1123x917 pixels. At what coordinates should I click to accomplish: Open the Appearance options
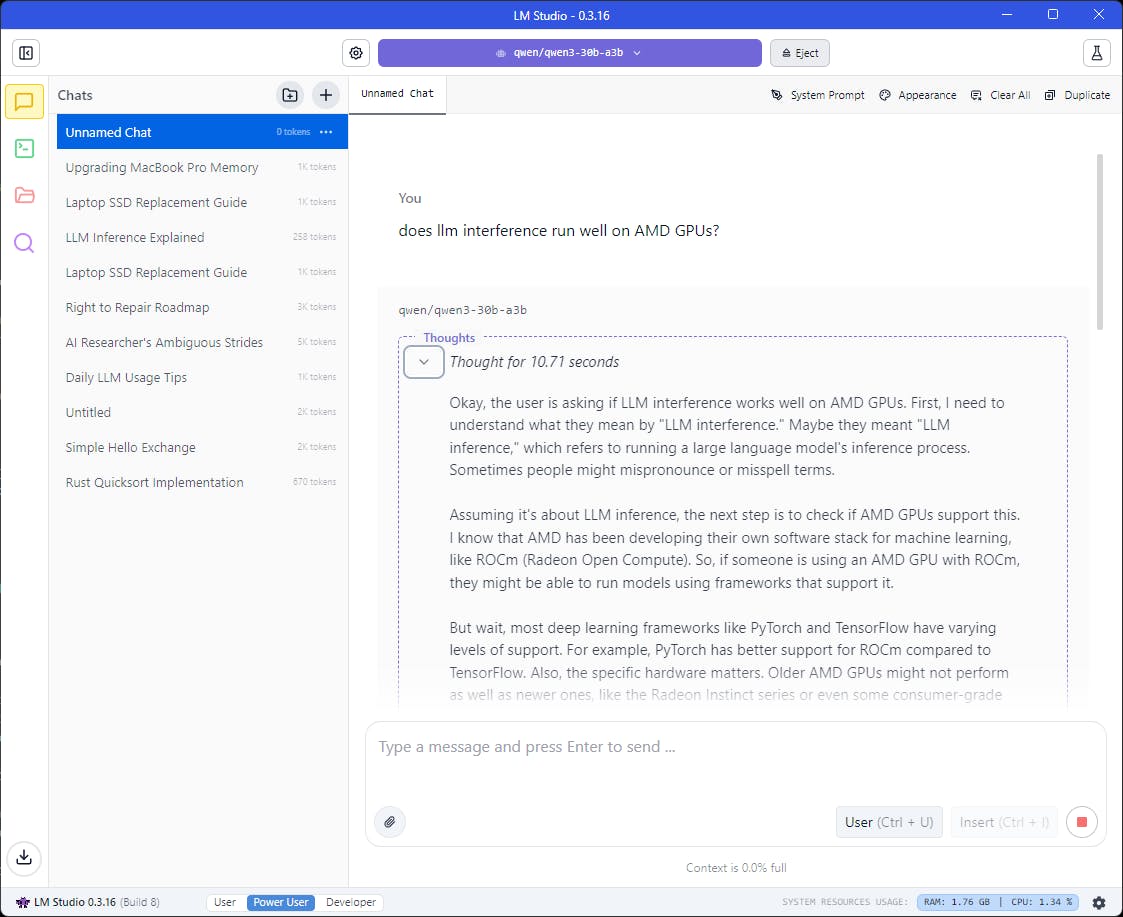pyautogui.click(x=917, y=95)
